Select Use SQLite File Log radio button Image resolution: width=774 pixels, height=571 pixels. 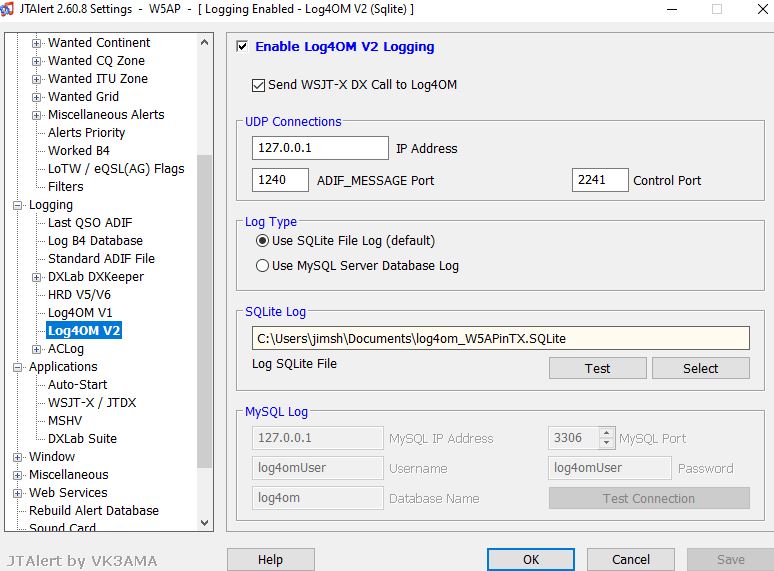tap(262, 241)
